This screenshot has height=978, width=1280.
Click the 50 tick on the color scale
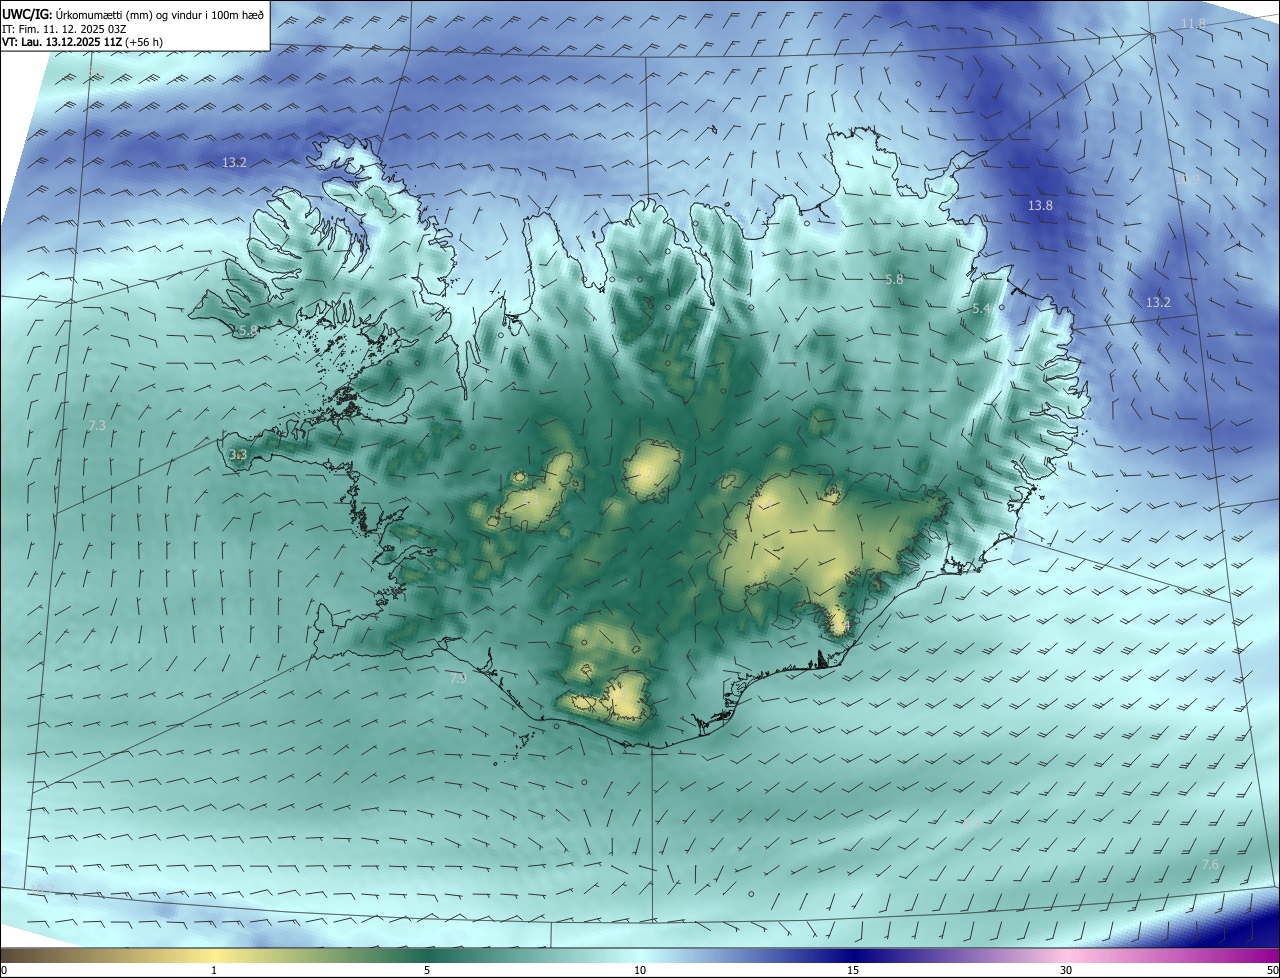point(1272,971)
